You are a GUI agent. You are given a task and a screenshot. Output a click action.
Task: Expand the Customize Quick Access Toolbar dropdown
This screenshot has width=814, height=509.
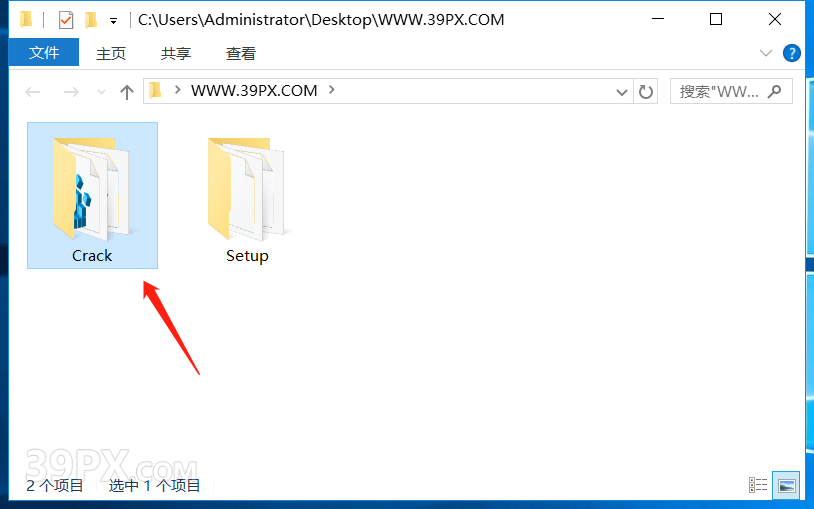click(x=113, y=21)
